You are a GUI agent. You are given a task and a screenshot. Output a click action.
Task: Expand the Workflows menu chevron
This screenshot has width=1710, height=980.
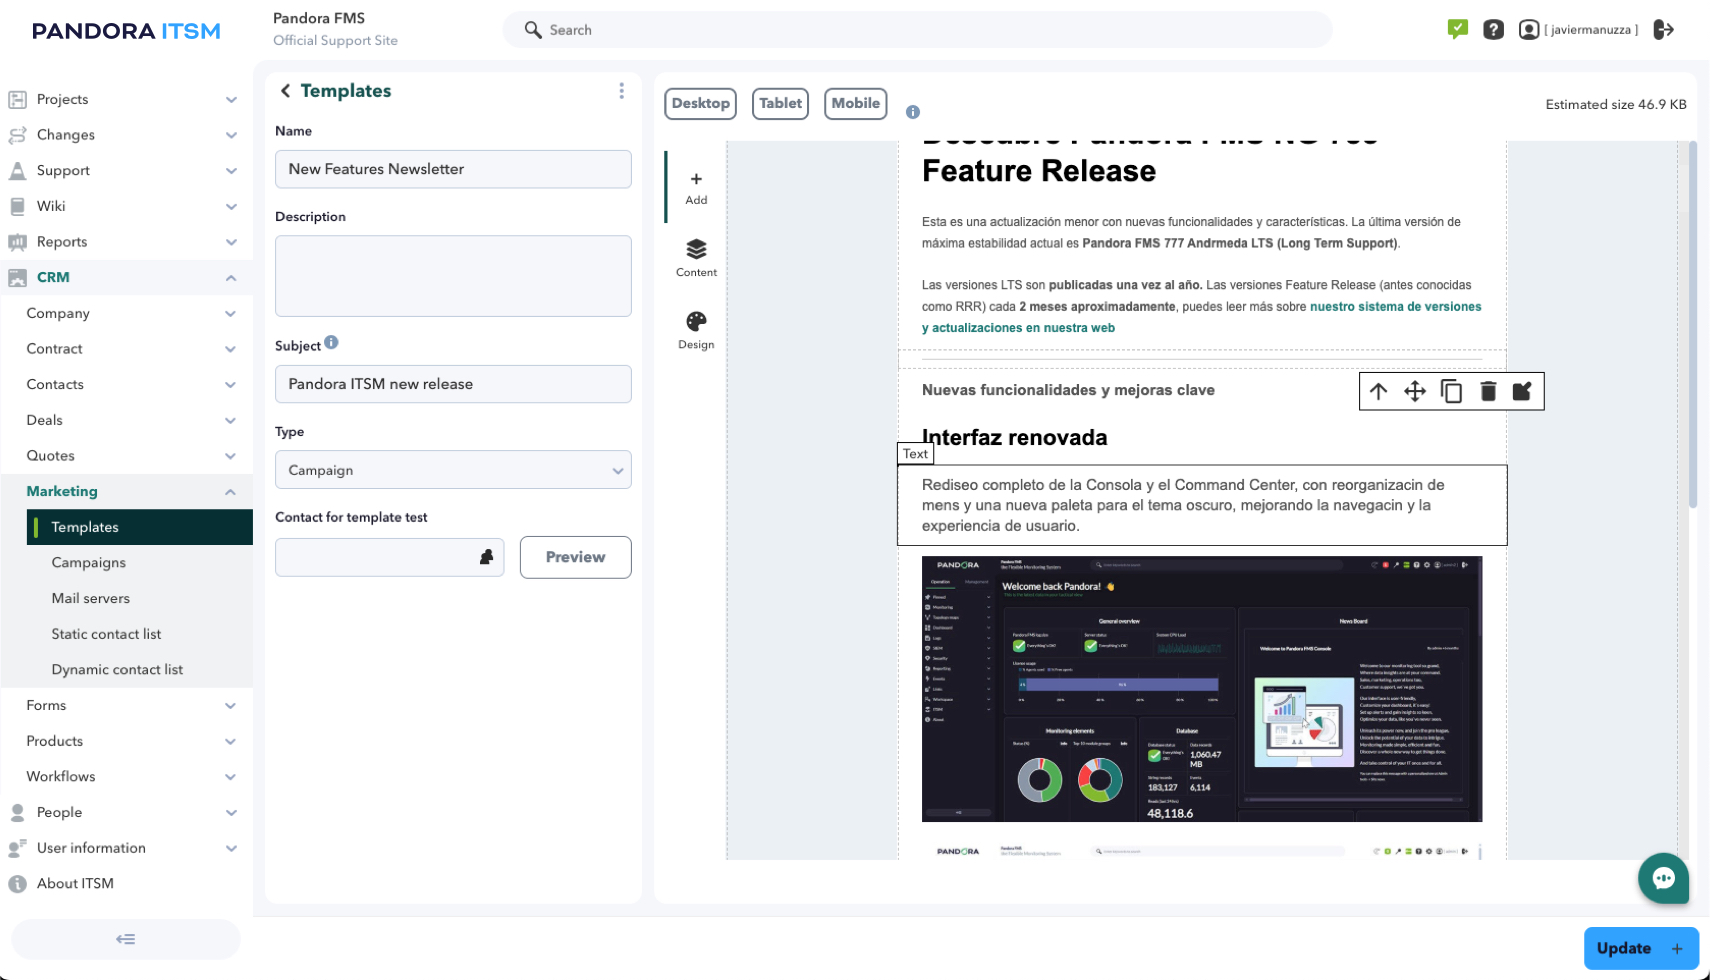pyautogui.click(x=230, y=777)
